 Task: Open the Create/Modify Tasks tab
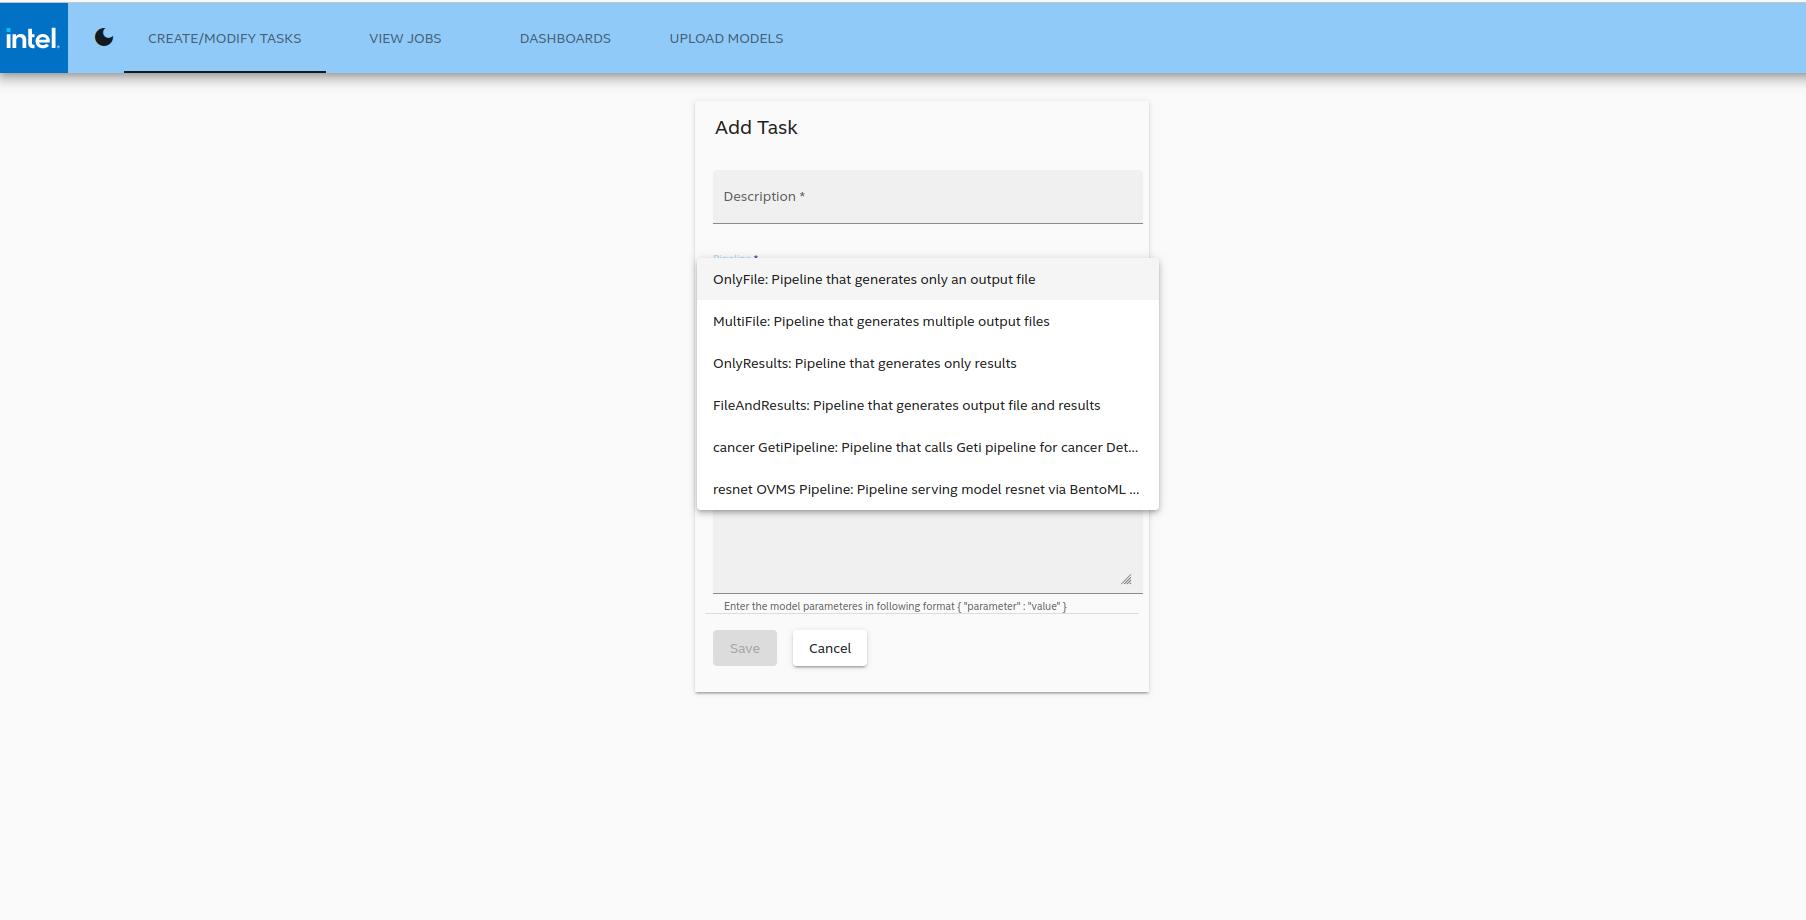point(225,38)
